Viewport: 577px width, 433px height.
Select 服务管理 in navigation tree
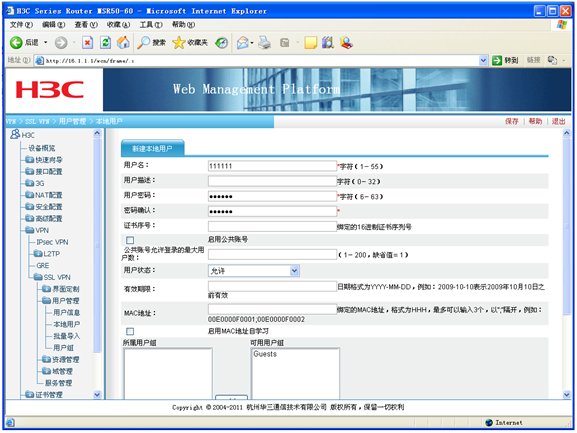[x=59, y=383]
